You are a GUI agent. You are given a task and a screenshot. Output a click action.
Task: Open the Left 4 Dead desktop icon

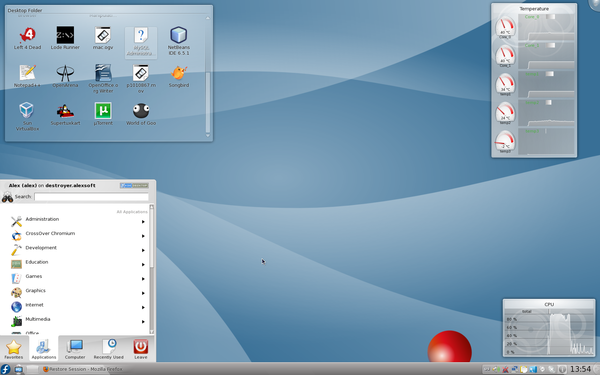(x=27, y=38)
